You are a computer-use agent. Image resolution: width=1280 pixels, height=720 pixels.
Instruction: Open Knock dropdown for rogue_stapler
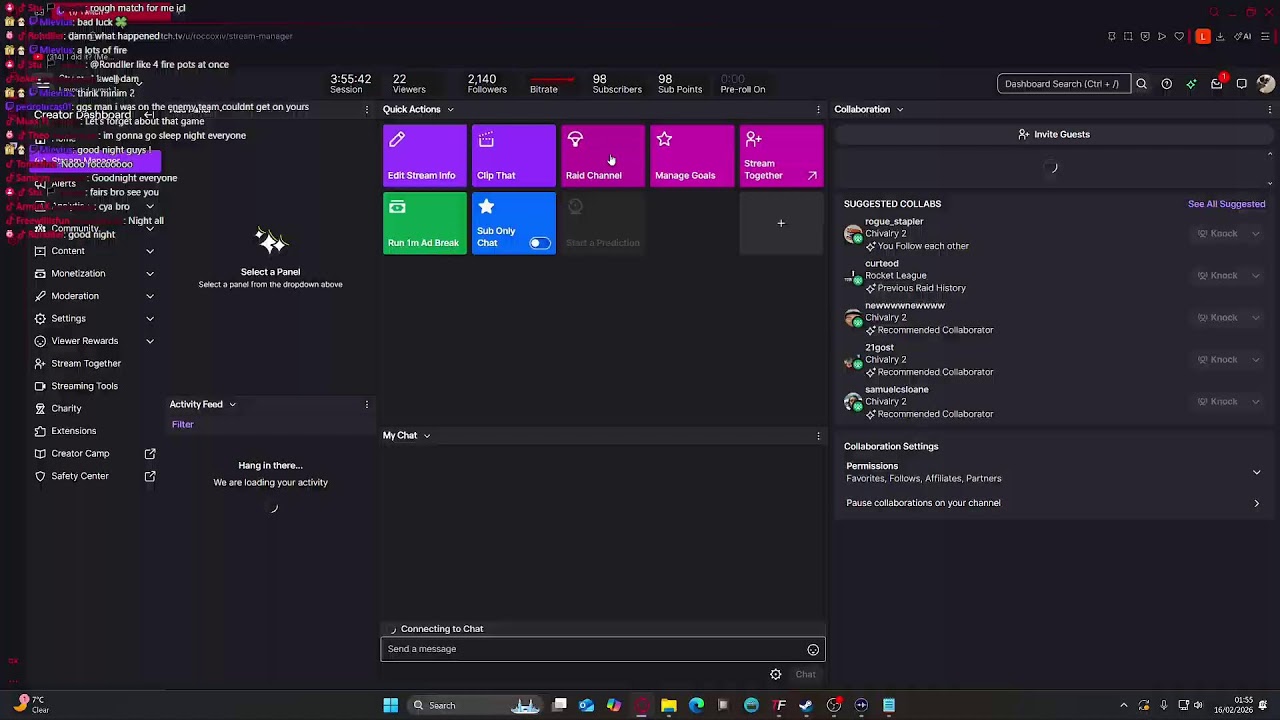(1255, 234)
